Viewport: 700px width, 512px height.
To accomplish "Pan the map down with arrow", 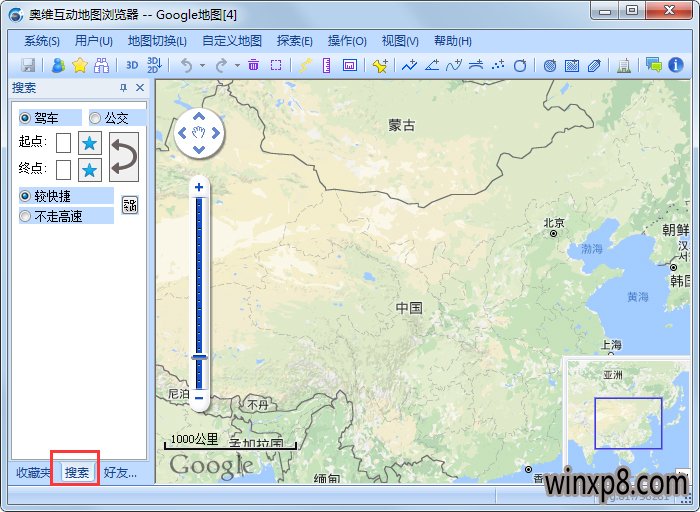I will pyautogui.click(x=199, y=150).
